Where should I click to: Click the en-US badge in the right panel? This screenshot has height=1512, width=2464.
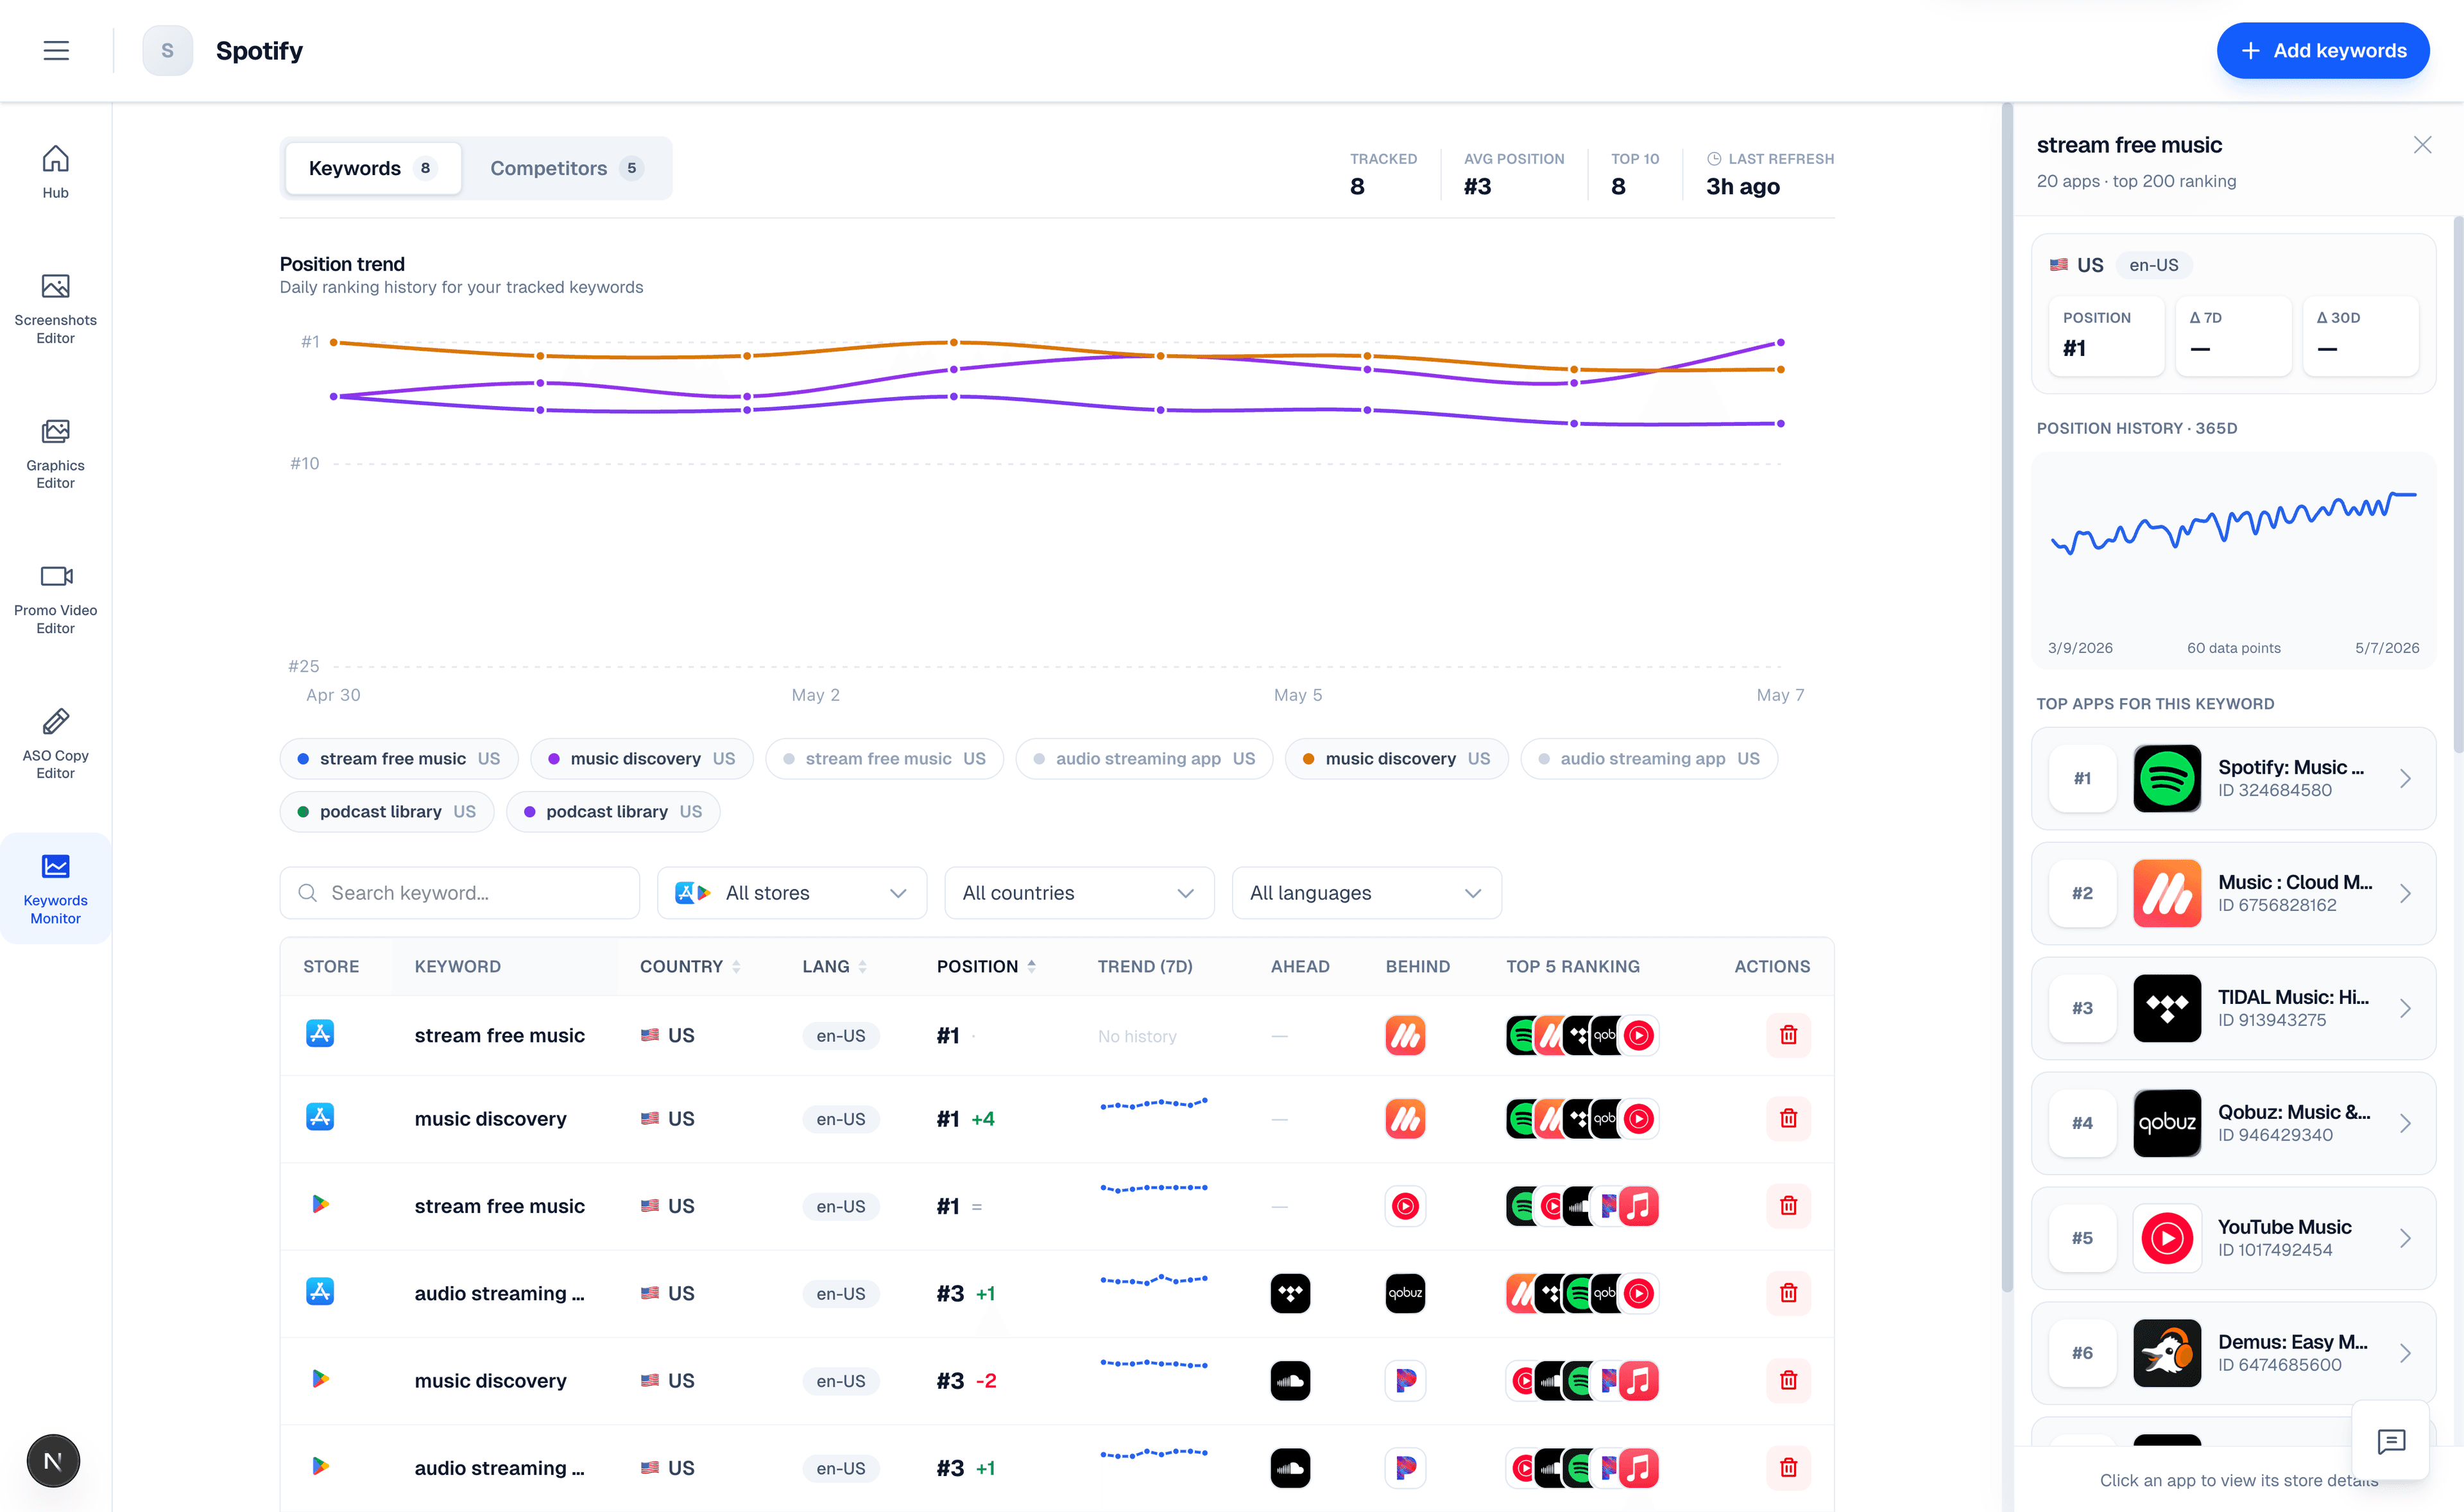(2153, 265)
